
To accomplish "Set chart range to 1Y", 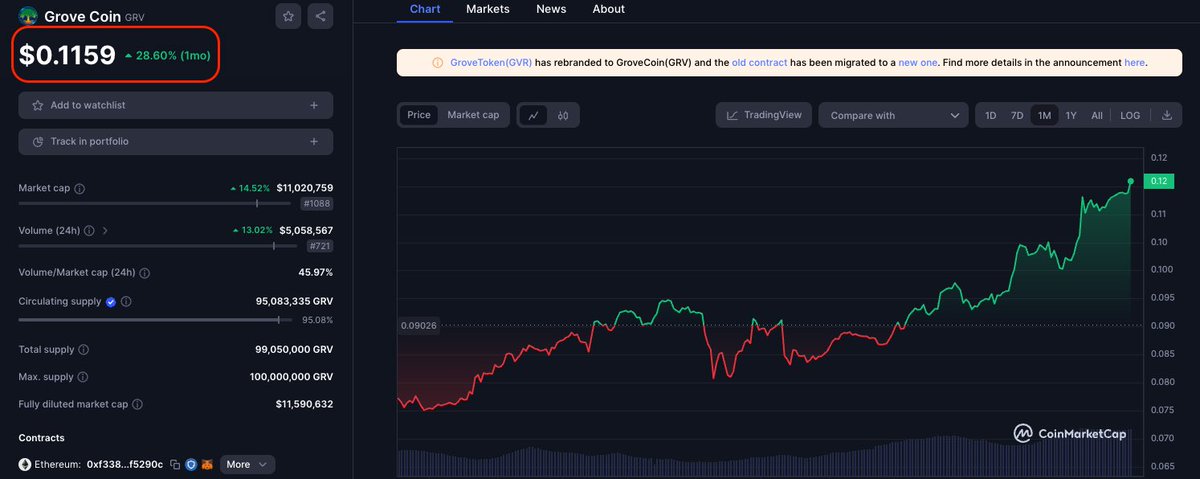I will point(1071,116).
